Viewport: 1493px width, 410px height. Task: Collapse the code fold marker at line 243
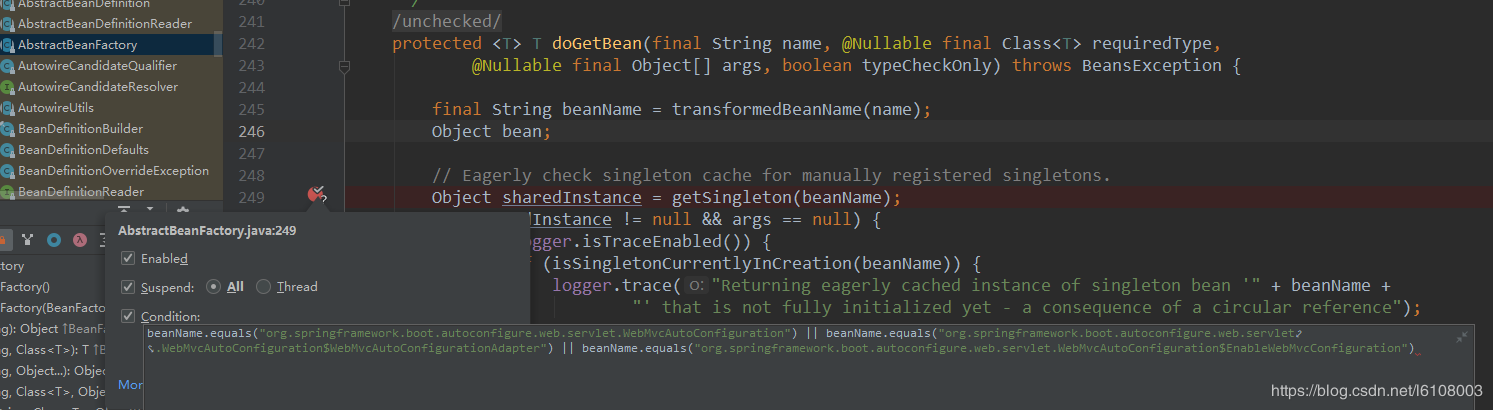tap(344, 66)
